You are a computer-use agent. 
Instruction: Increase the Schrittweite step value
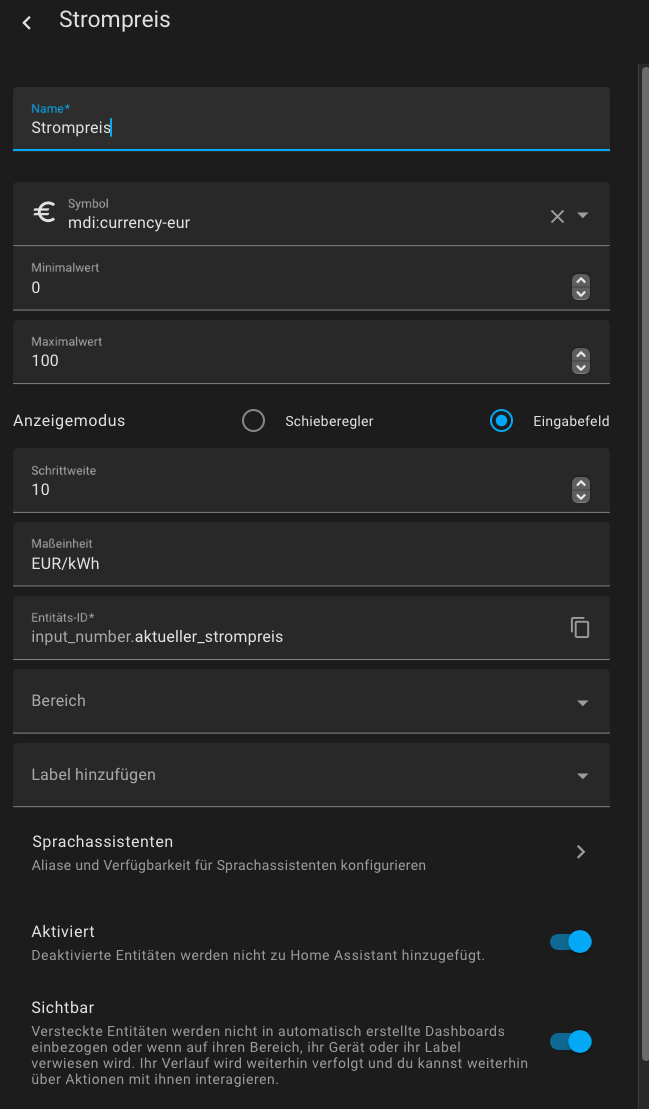581,483
